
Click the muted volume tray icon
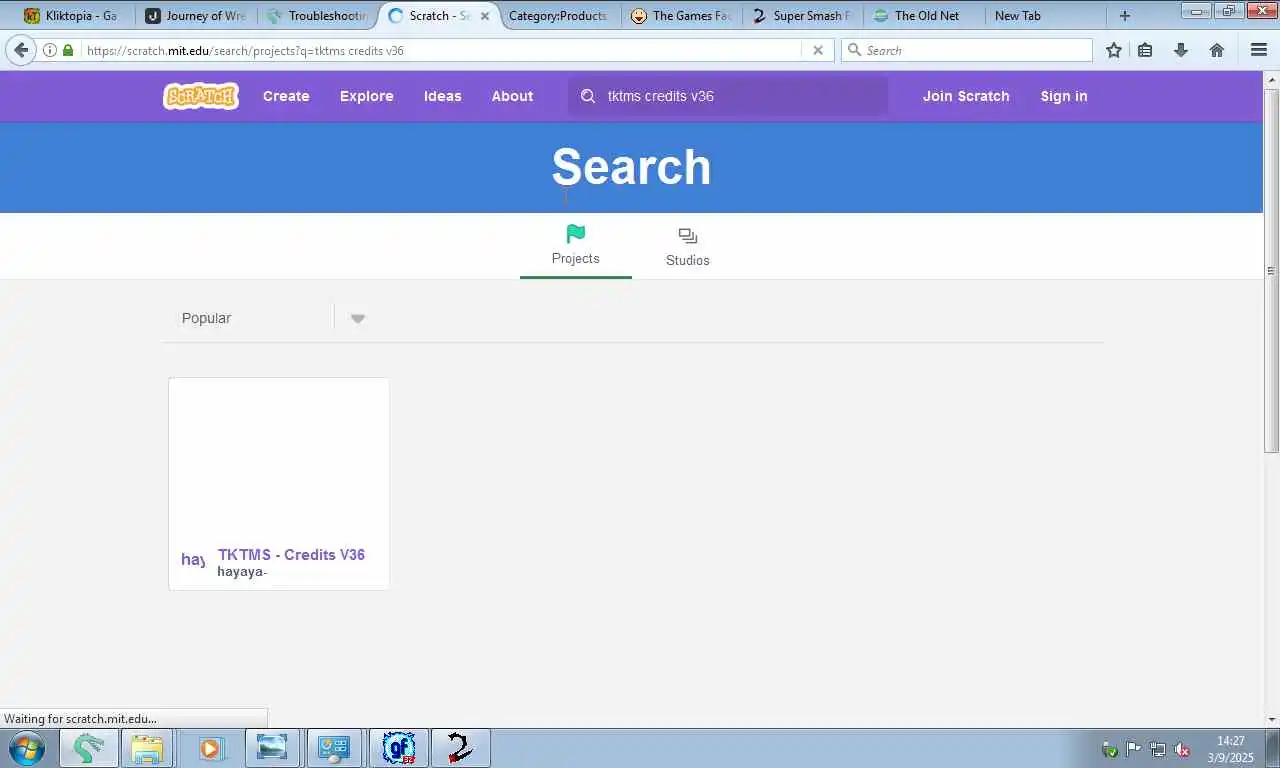pyautogui.click(x=1182, y=749)
